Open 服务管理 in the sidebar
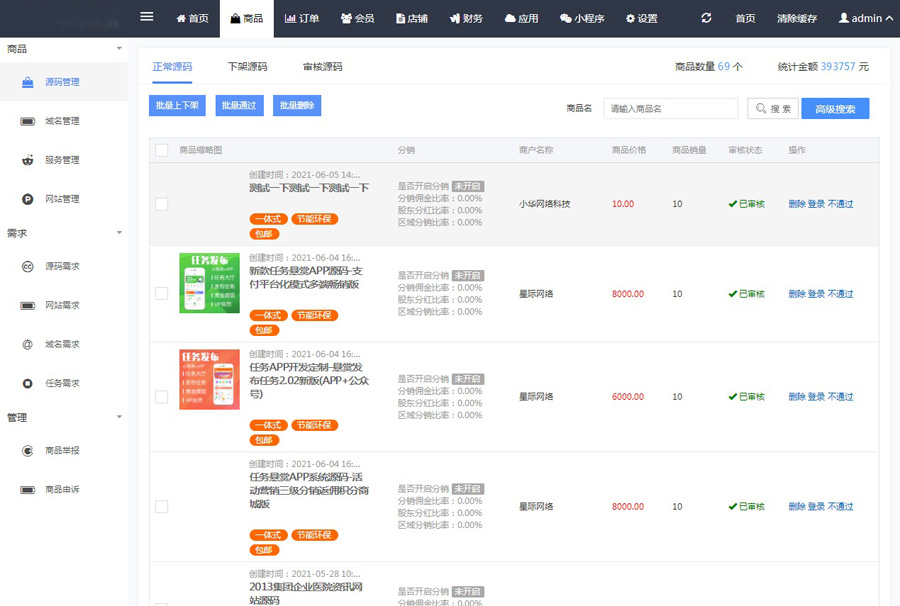 (x=61, y=160)
